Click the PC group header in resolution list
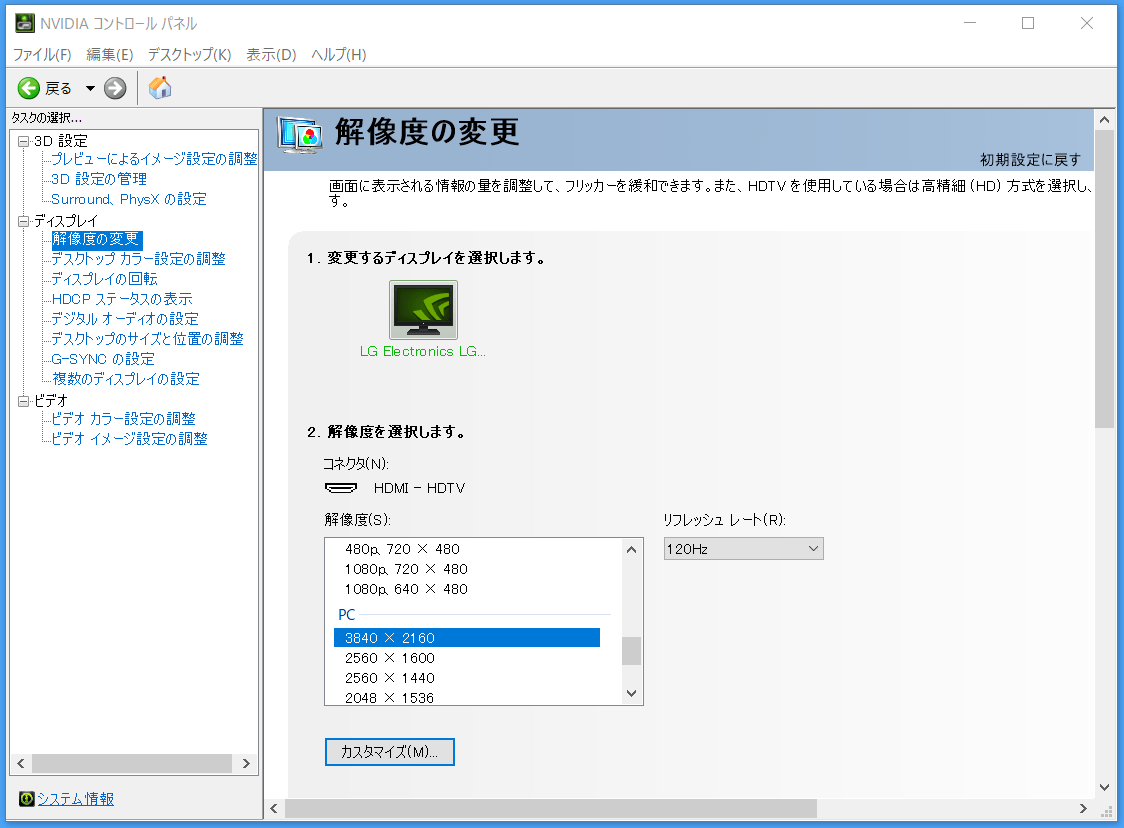The height and width of the screenshot is (828, 1124). 347,615
